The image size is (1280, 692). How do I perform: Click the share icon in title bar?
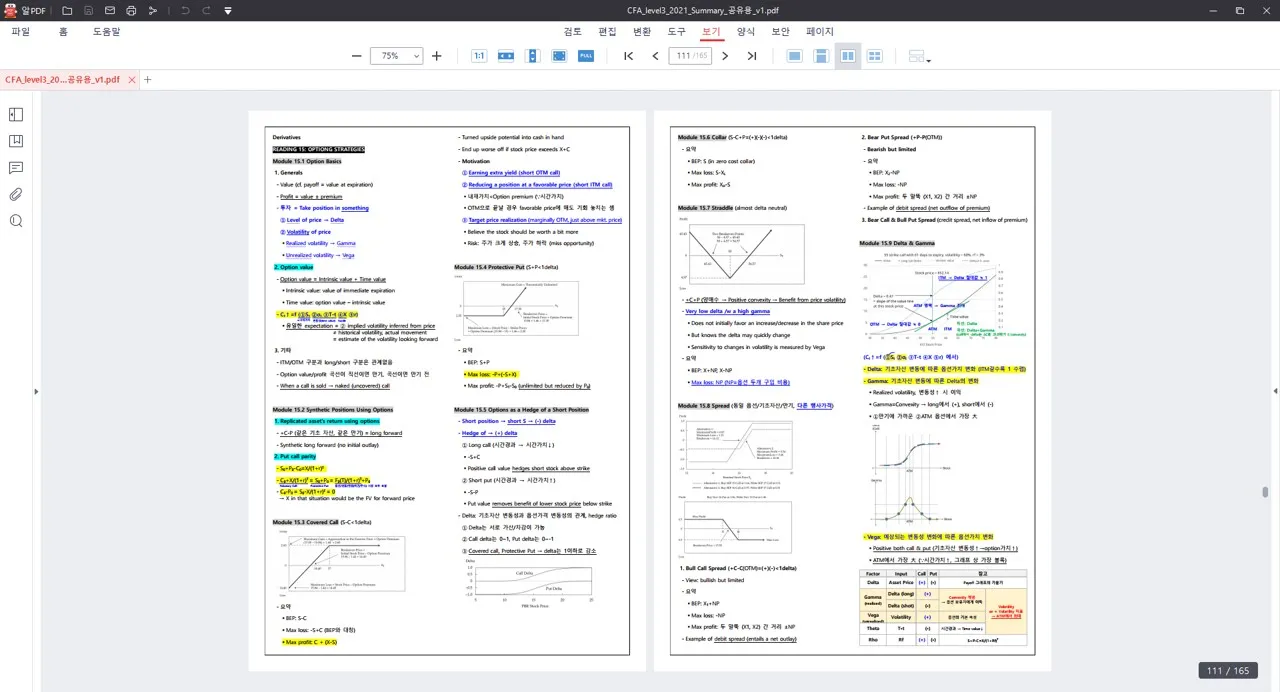152,11
